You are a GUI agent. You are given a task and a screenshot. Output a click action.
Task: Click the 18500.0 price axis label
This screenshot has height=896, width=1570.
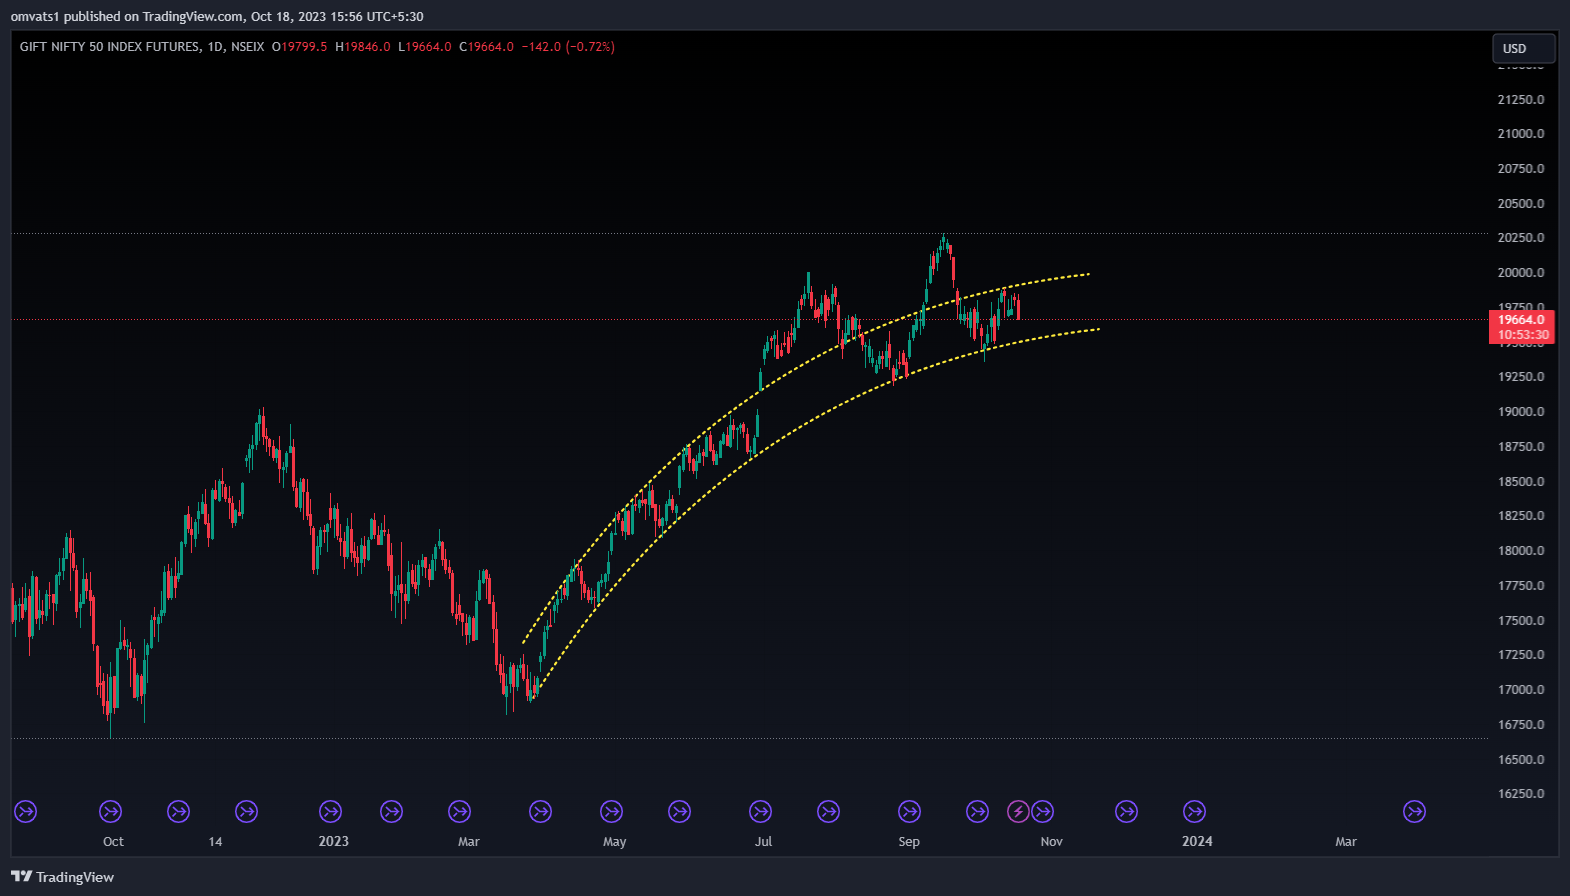coord(1520,481)
